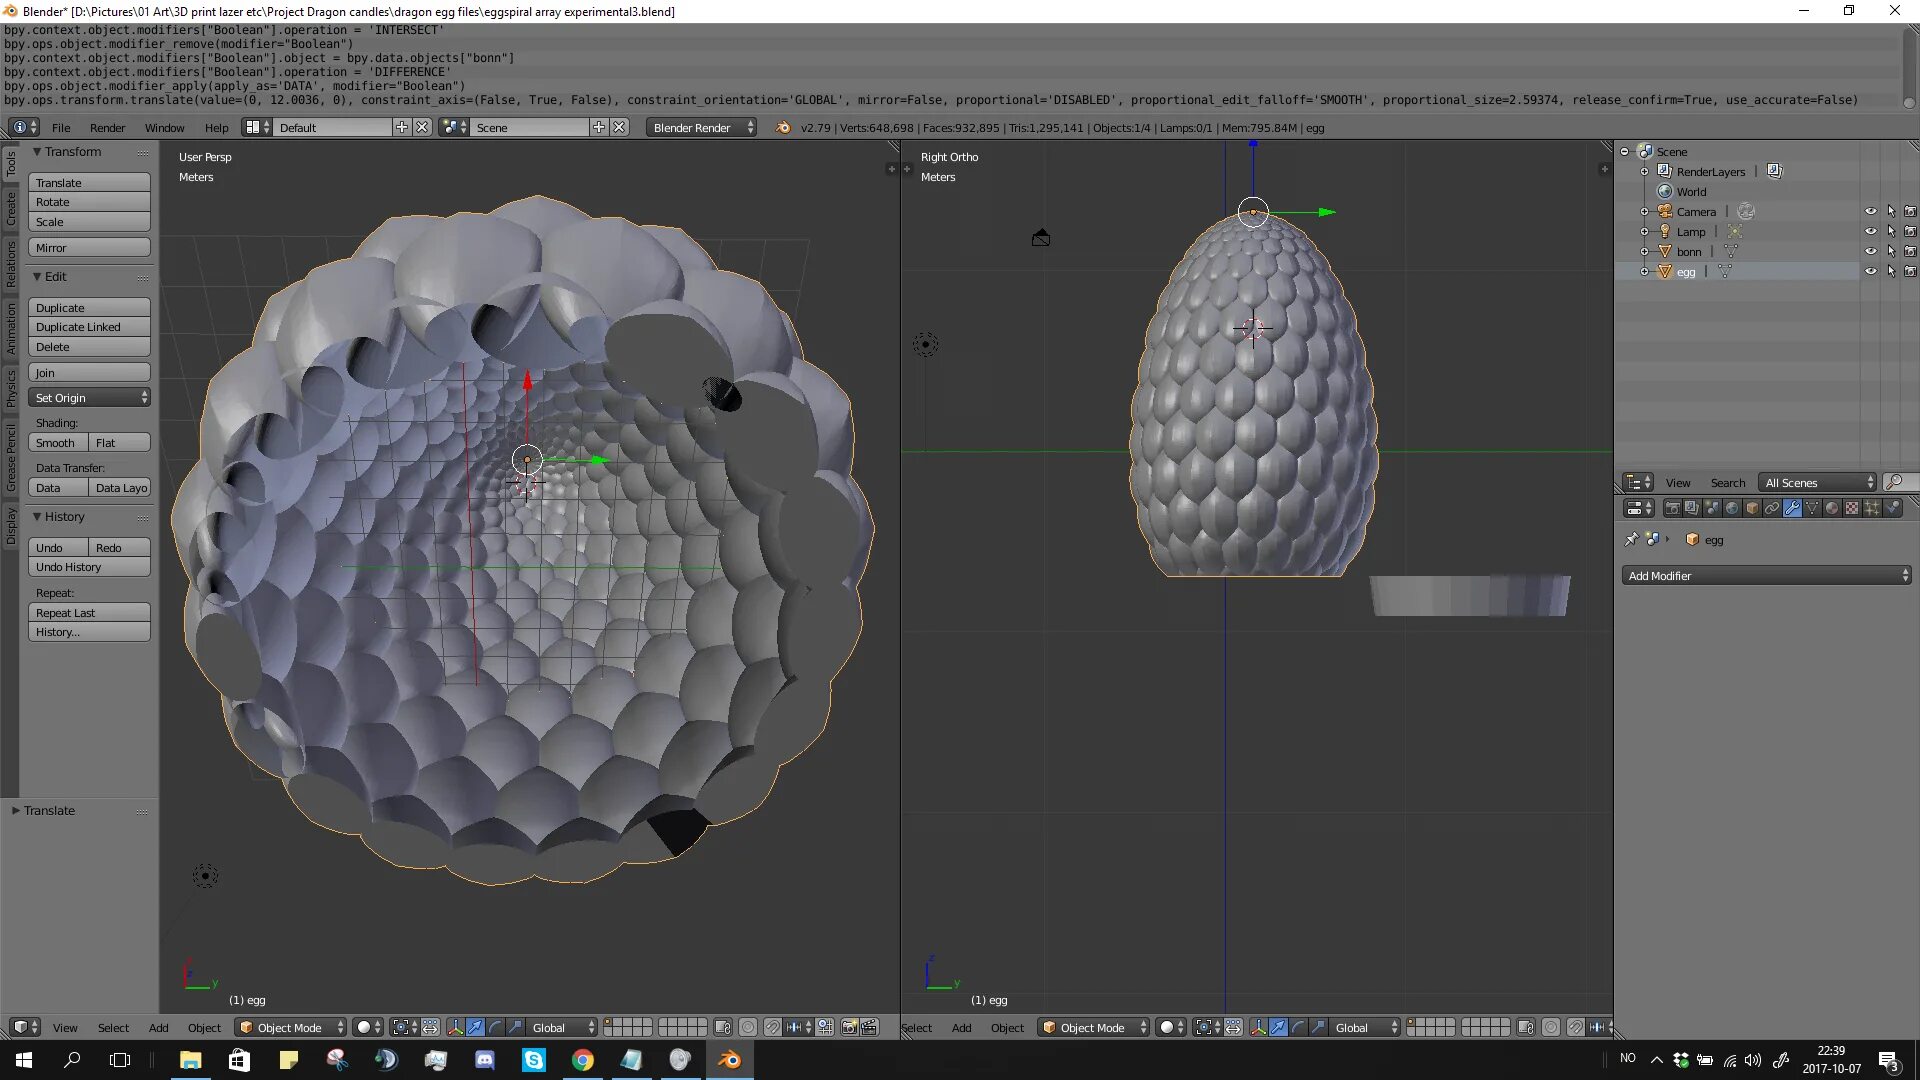The image size is (1920, 1080).
Task: Open the World properties tab (globe icon)
Action: (1732, 508)
